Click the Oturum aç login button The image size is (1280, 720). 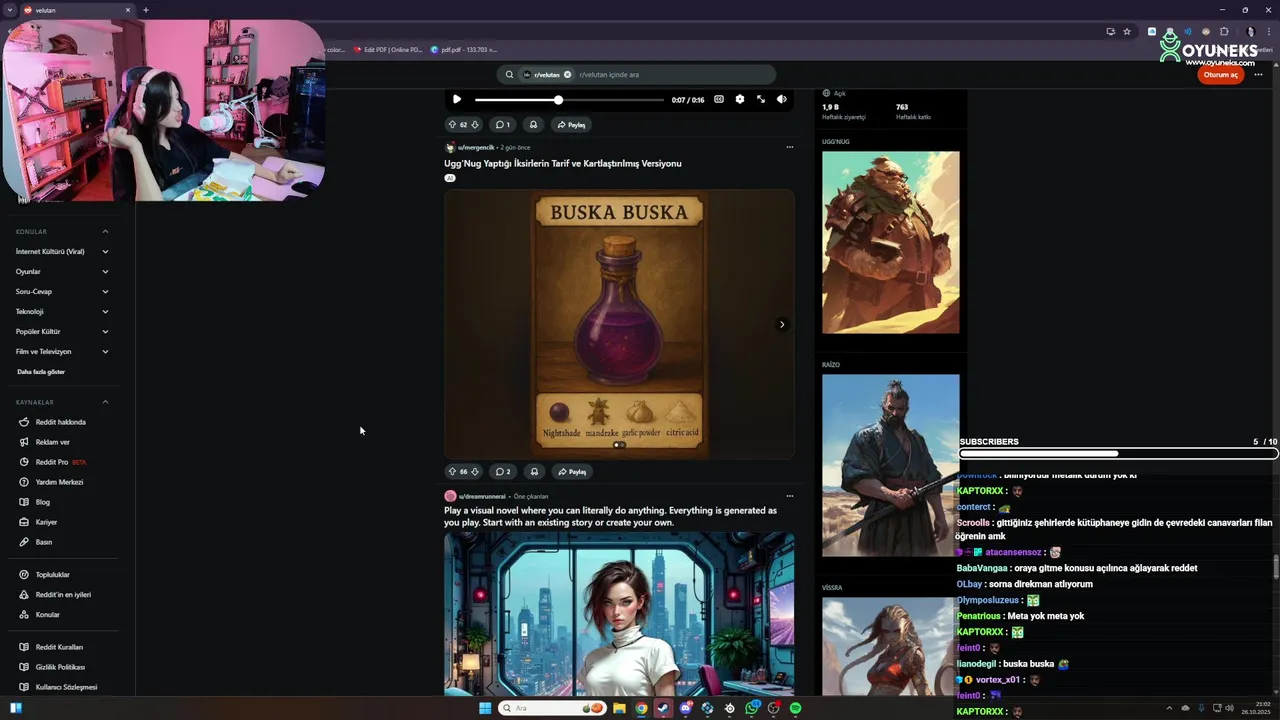pos(1221,75)
